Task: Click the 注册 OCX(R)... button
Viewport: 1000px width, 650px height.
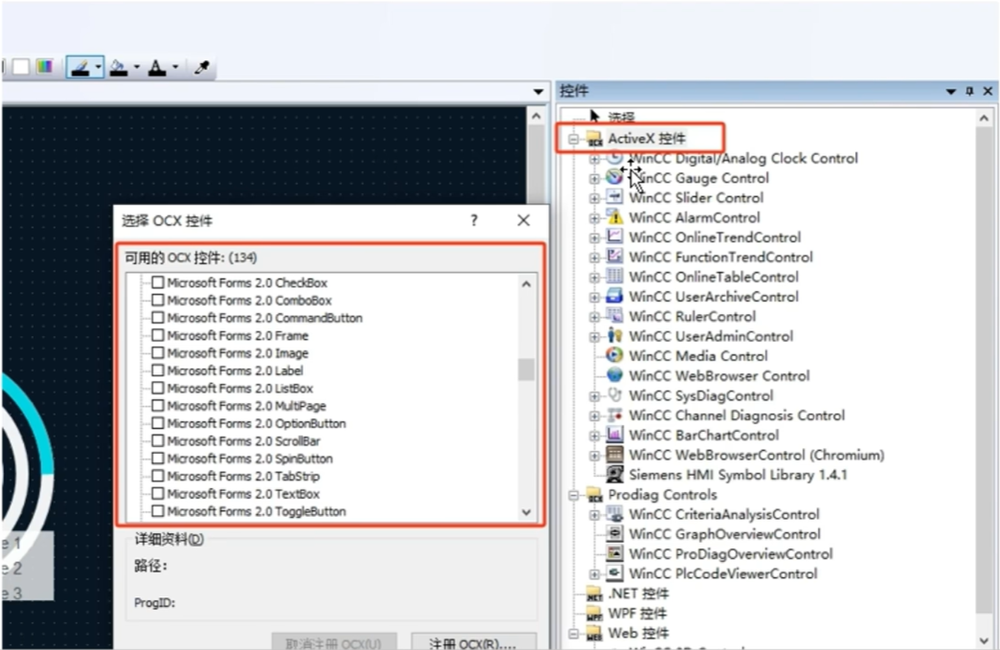Action: point(471,642)
